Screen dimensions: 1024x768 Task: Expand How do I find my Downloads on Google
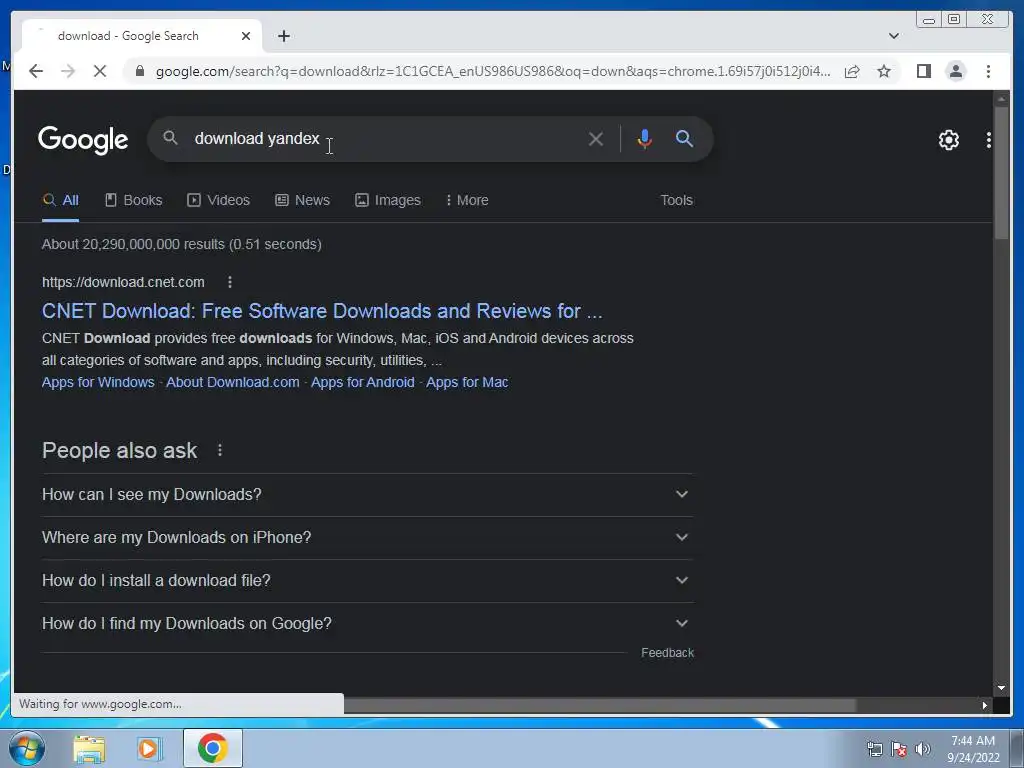tap(367, 624)
